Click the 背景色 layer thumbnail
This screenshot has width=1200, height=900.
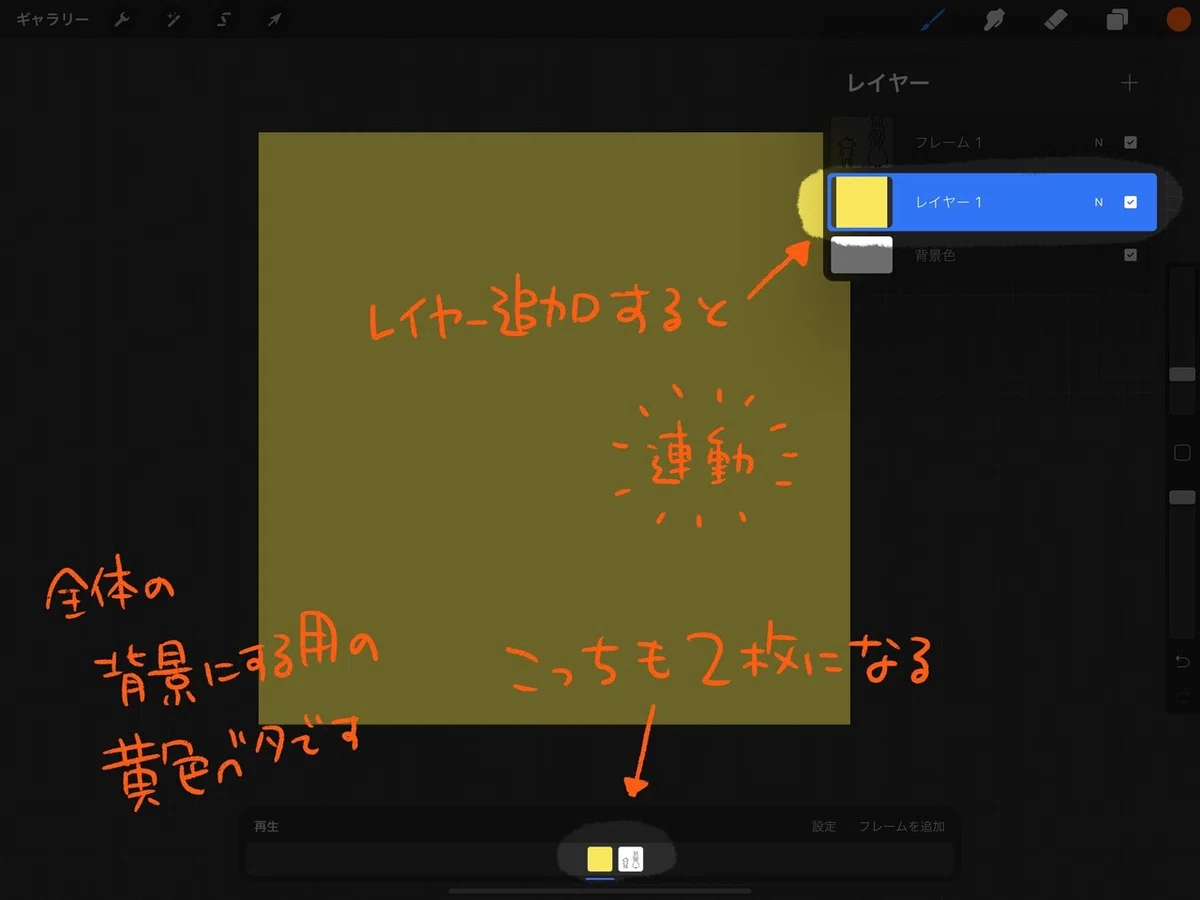pyautogui.click(x=862, y=255)
